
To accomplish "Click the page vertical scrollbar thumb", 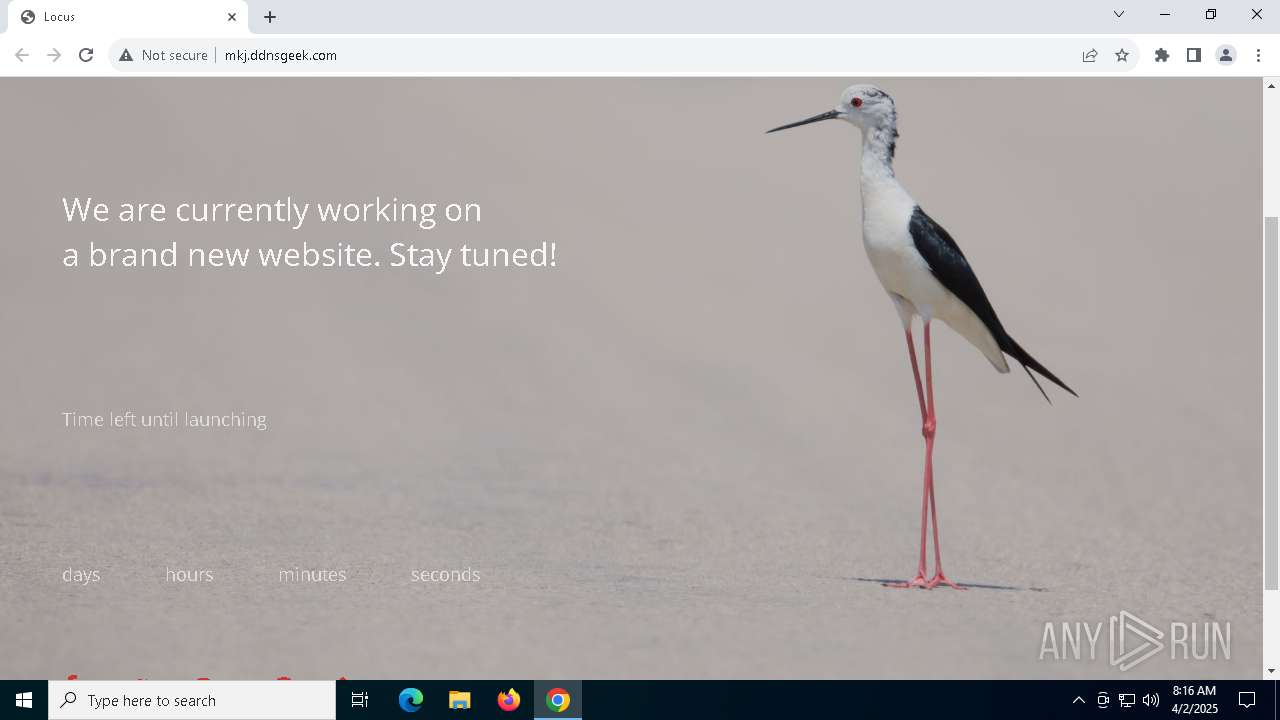I will click(x=1271, y=403).
